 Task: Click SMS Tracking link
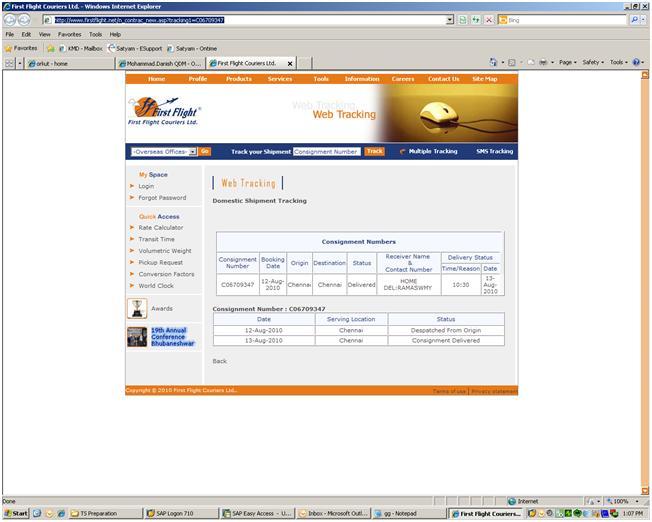pos(494,151)
